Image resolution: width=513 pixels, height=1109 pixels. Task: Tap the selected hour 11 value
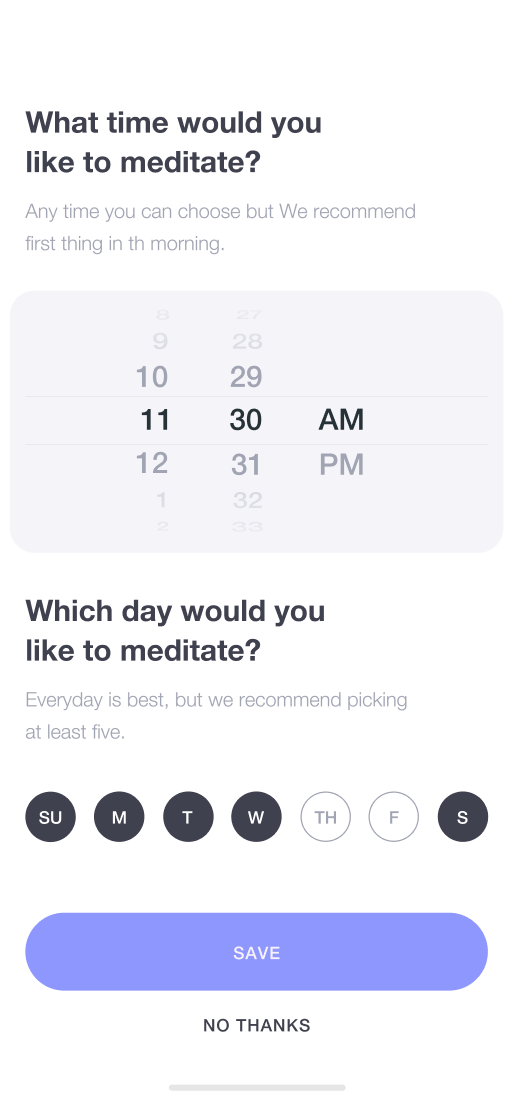tap(155, 420)
